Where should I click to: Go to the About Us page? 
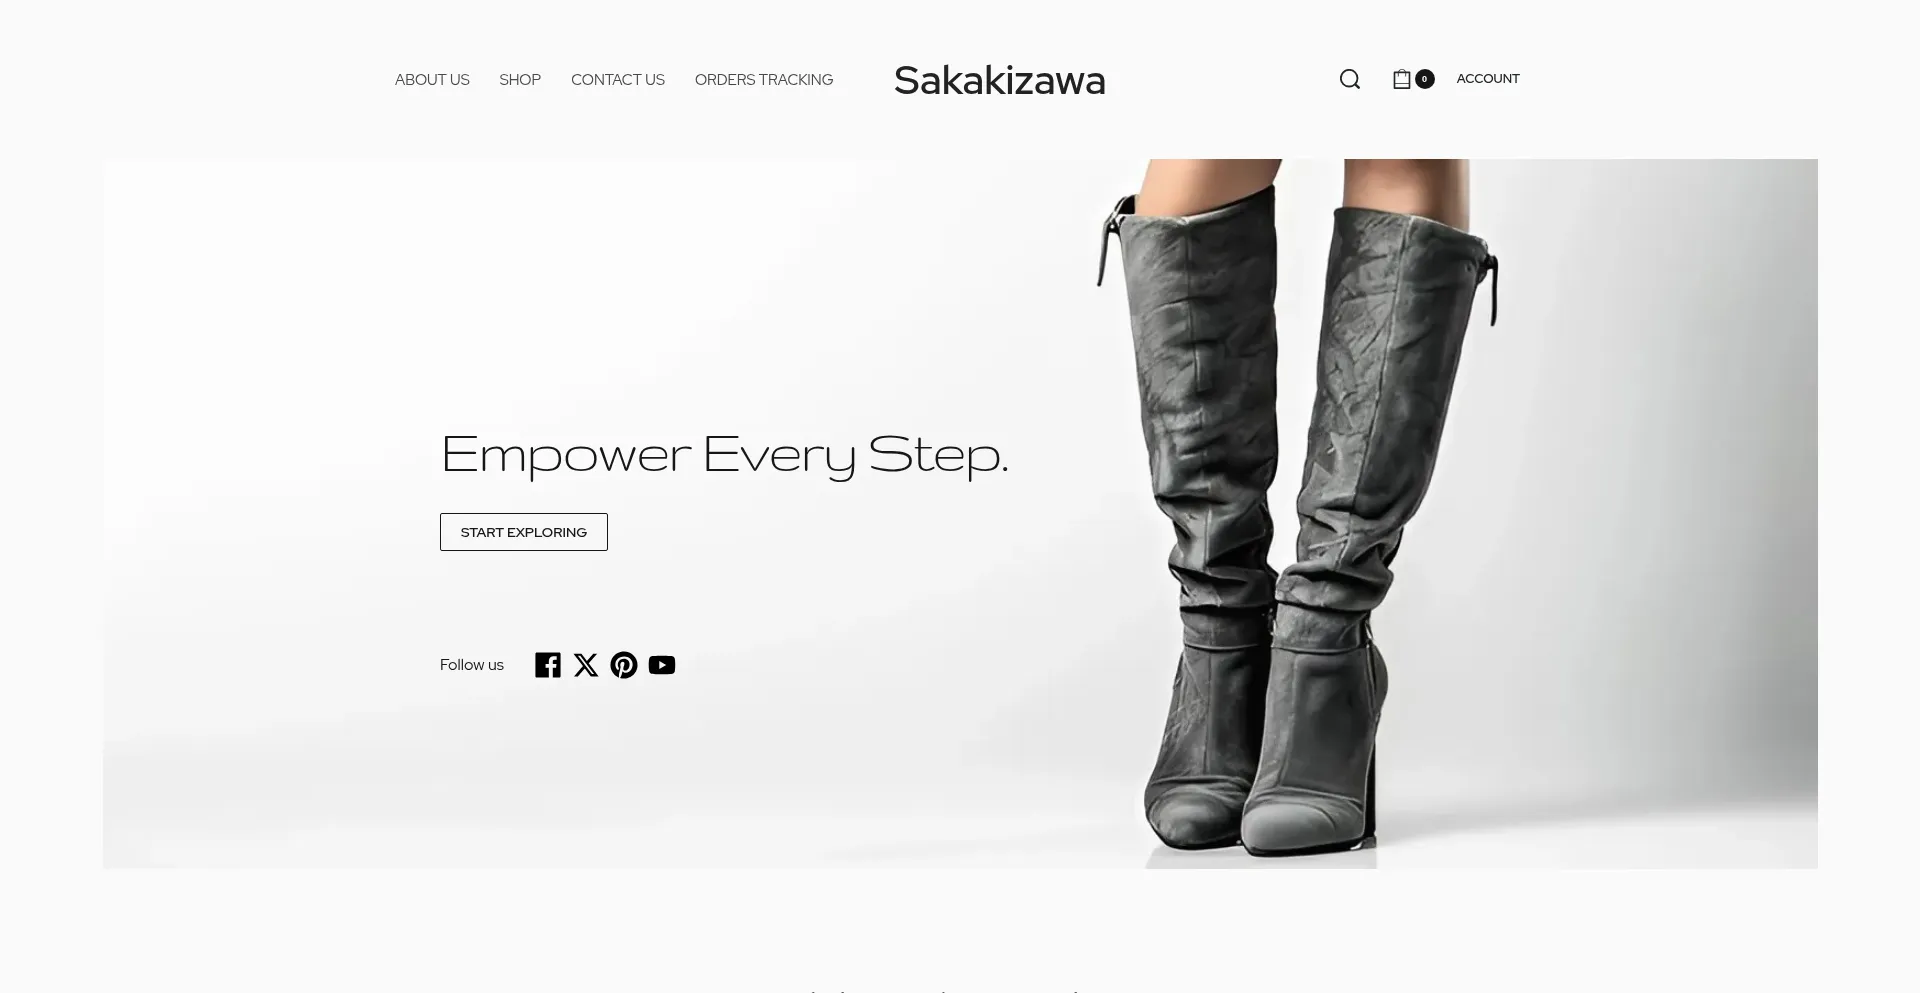point(432,80)
